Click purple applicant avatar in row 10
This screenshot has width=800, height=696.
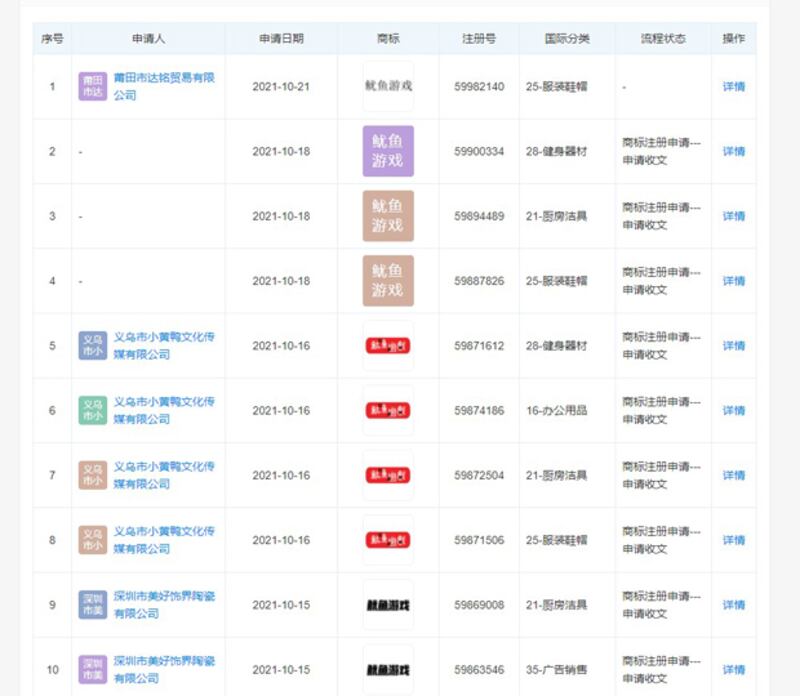92,669
